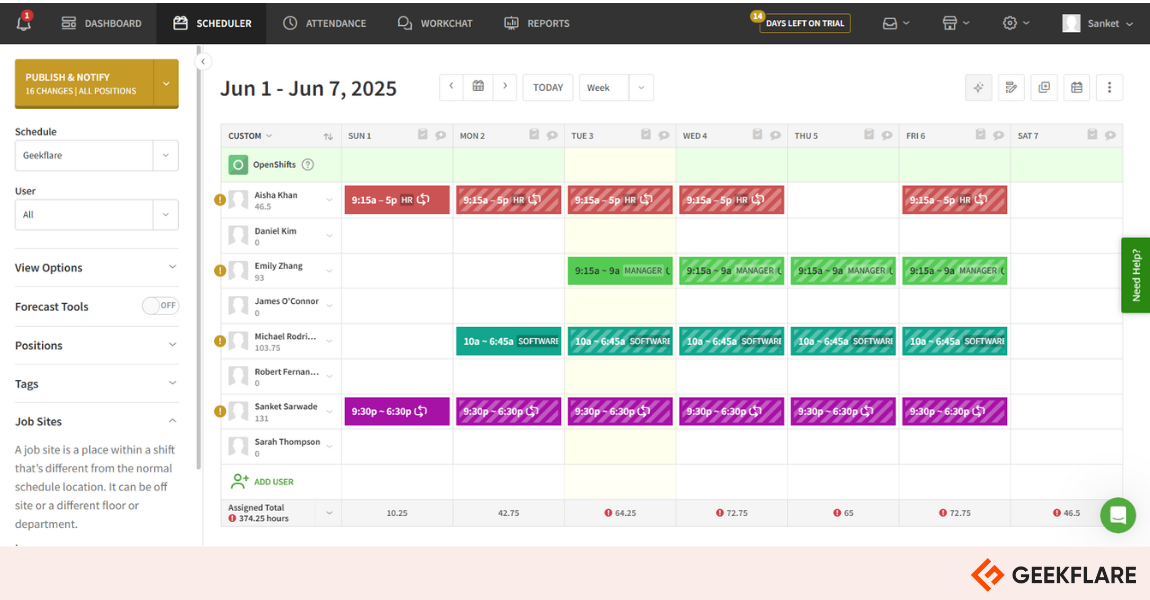Click the copy schedule icon

pyautogui.click(x=1044, y=88)
